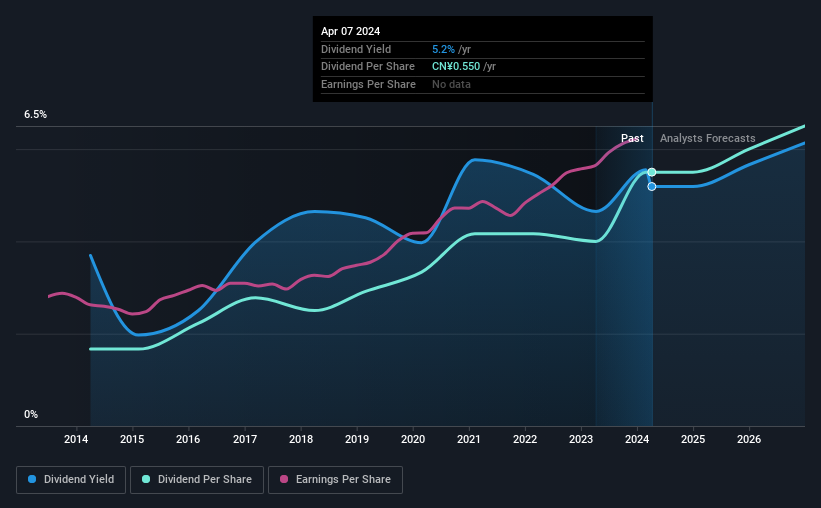The width and height of the screenshot is (821, 508).
Task: Click the teal data point marker at April 2024
Action: click(x=652, y=172)
